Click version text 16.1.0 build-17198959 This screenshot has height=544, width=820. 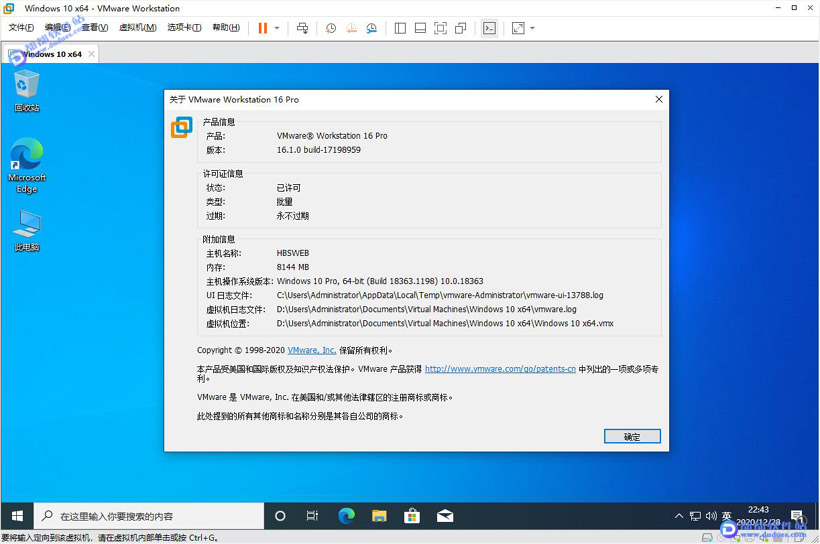click(318, 150)
